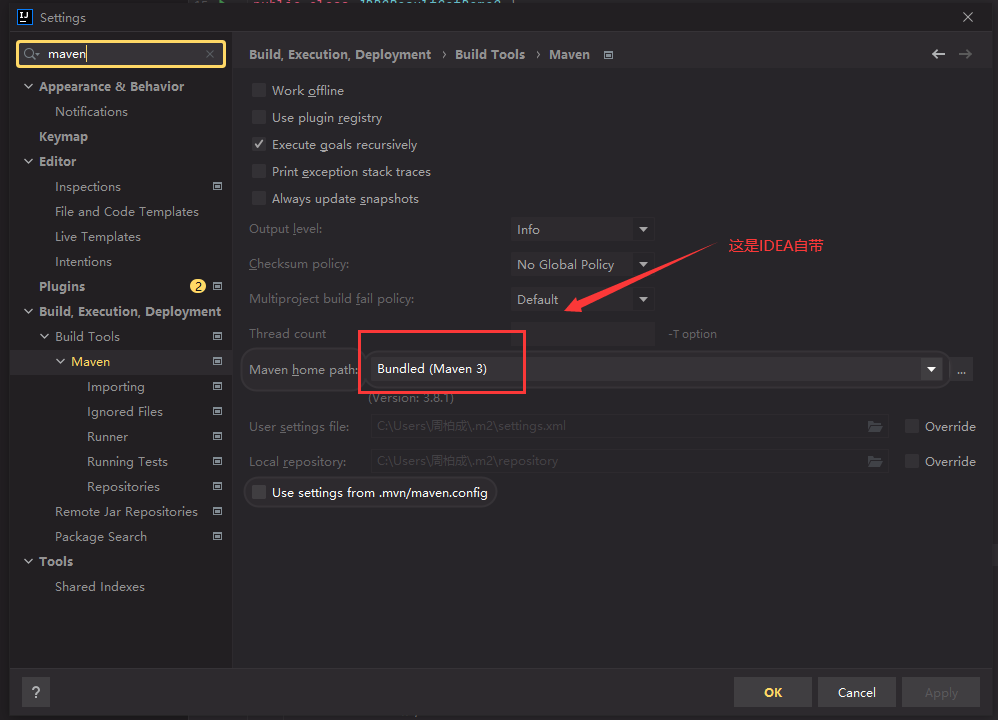
Task: Open the Keymap settings page
Action: pyautogui.click(x=64, y=137)
